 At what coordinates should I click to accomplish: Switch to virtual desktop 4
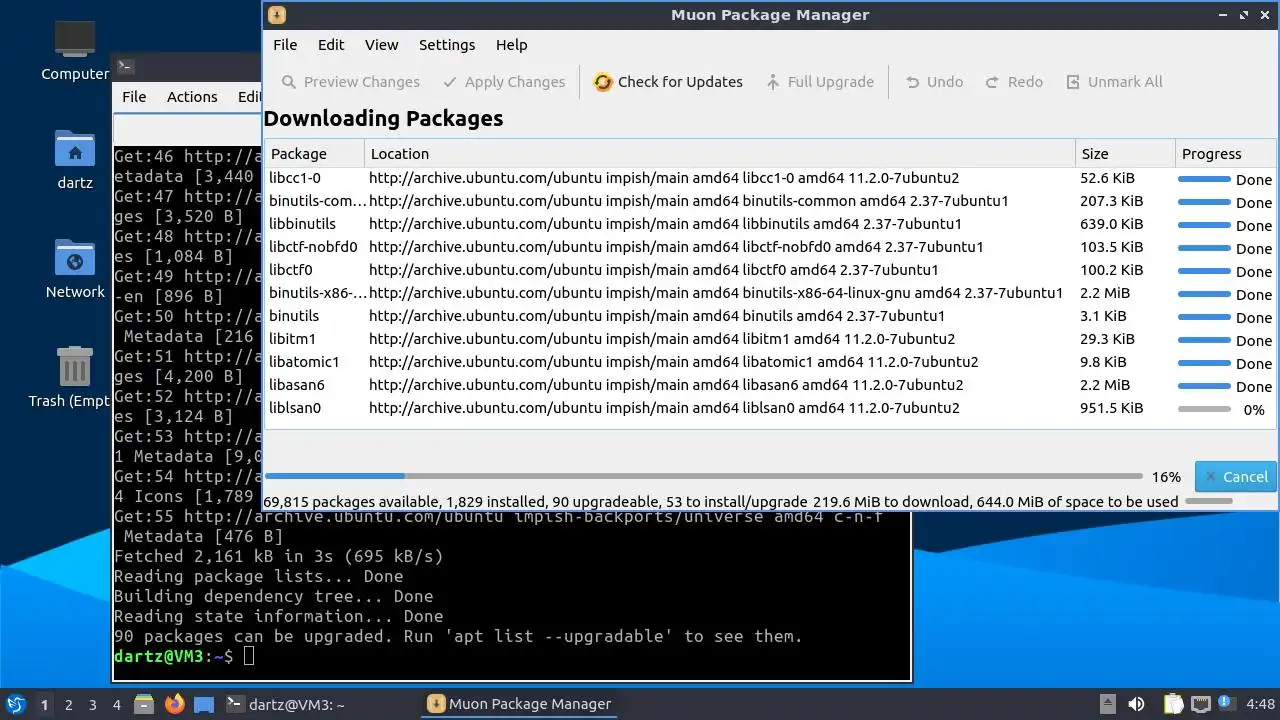click(x=117, y=705)
